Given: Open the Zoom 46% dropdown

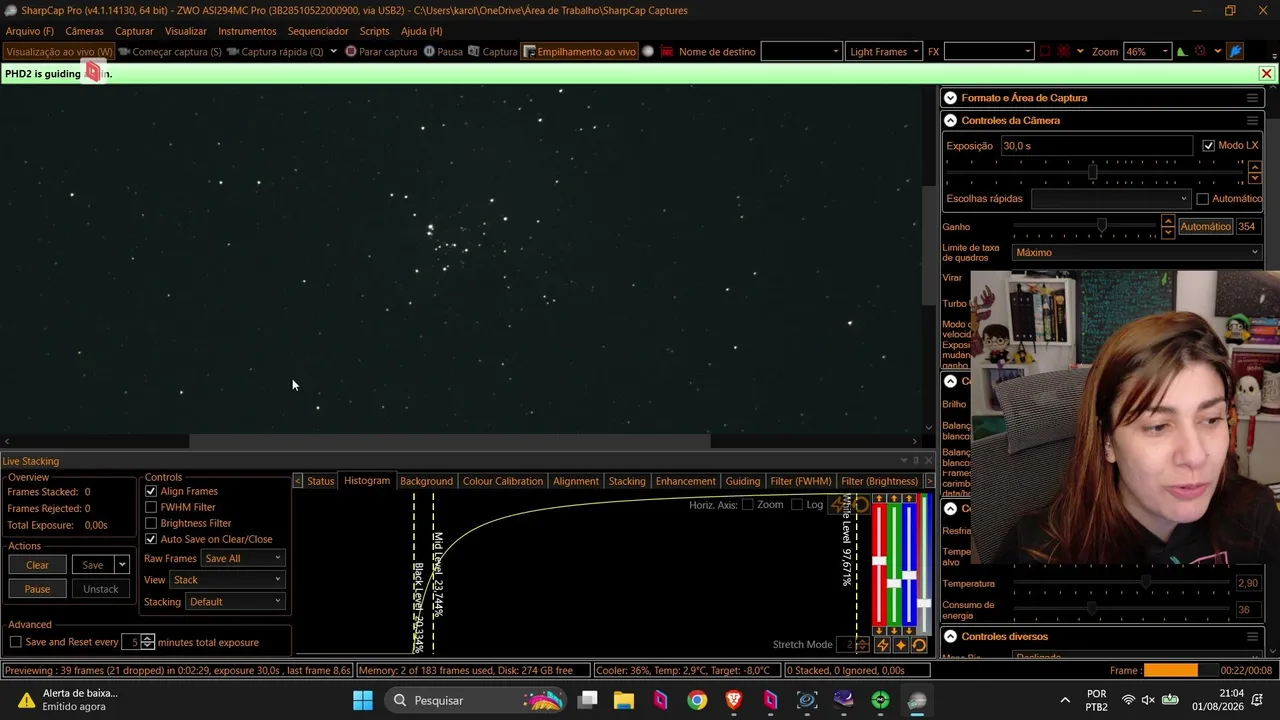Looking at the screenshot, I should [1146, 51].
